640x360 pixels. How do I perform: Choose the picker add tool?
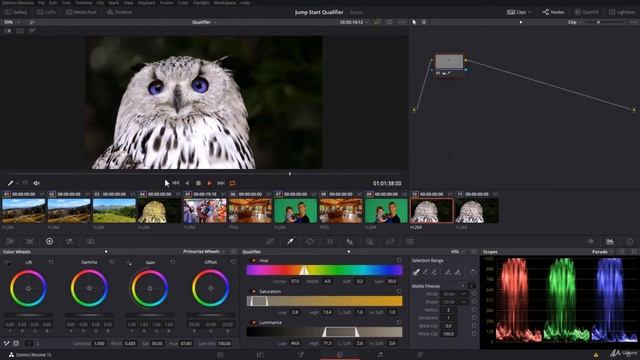point(434,272)
